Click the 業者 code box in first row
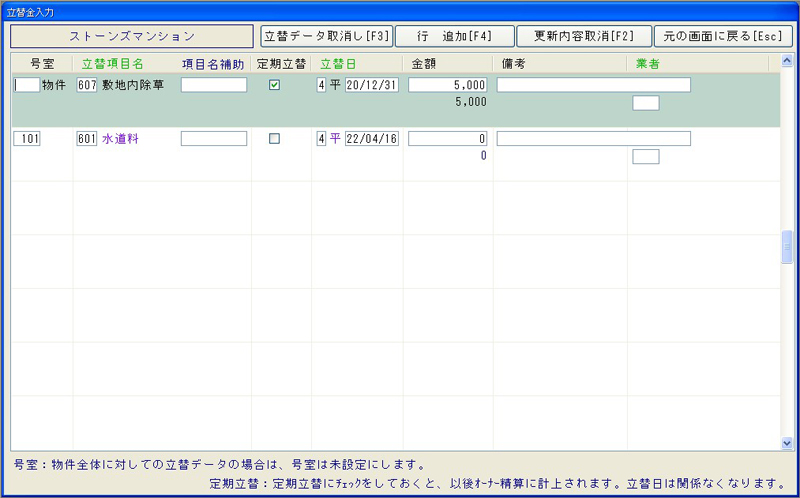The width and height of the screenshot is (800, 498). pos(646,103)
